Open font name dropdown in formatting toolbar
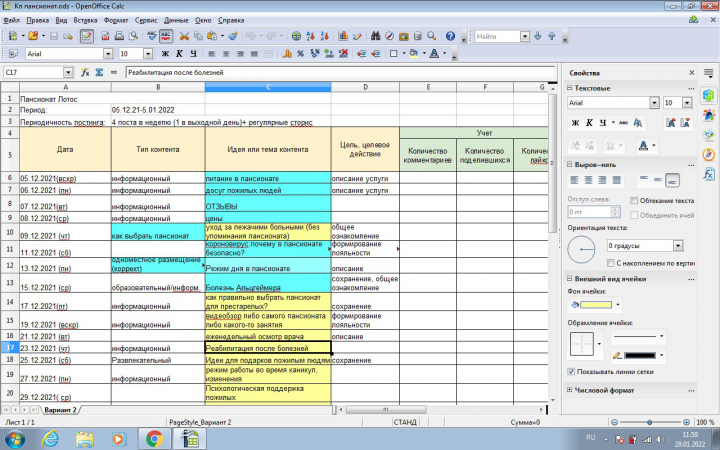The height and width of the screenshot is (450, 720). 108,54
